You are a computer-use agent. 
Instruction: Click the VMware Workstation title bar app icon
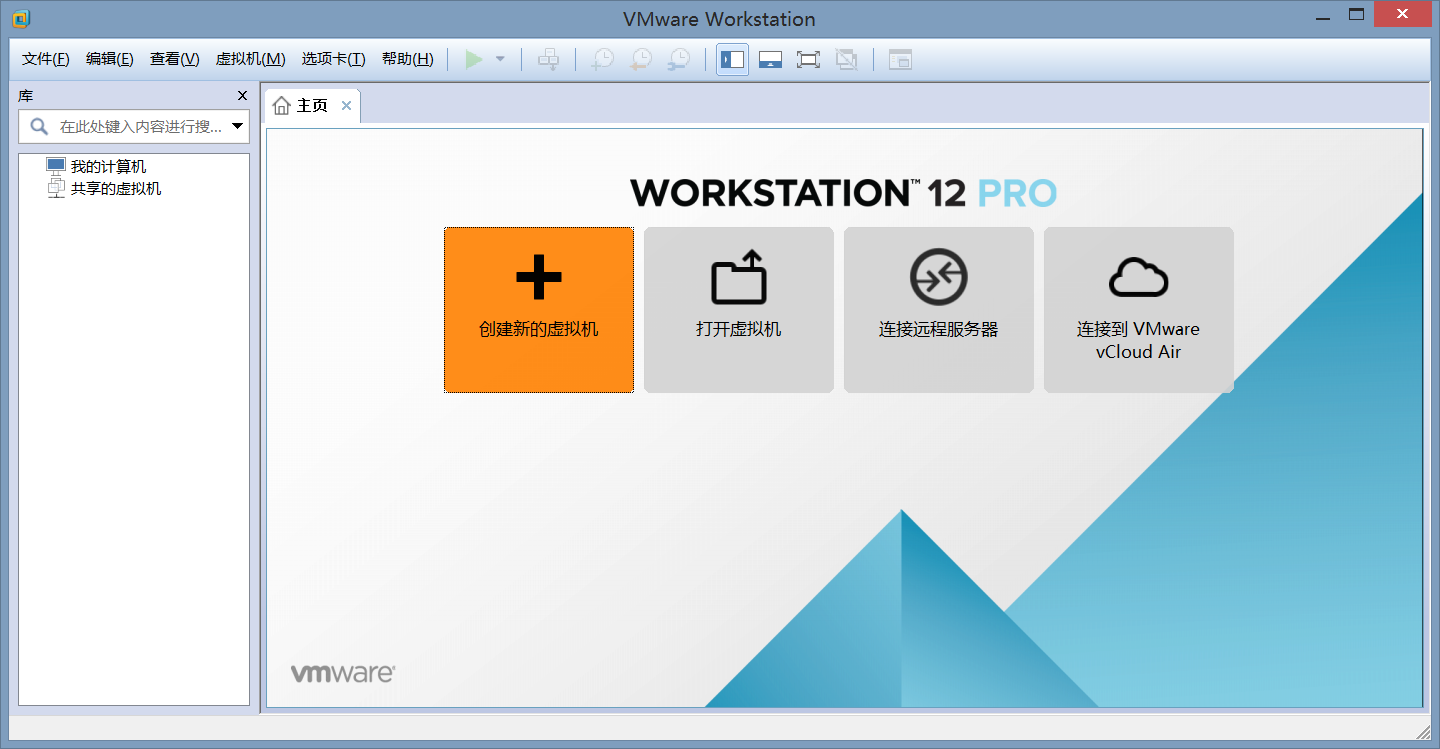pos(21,18)
